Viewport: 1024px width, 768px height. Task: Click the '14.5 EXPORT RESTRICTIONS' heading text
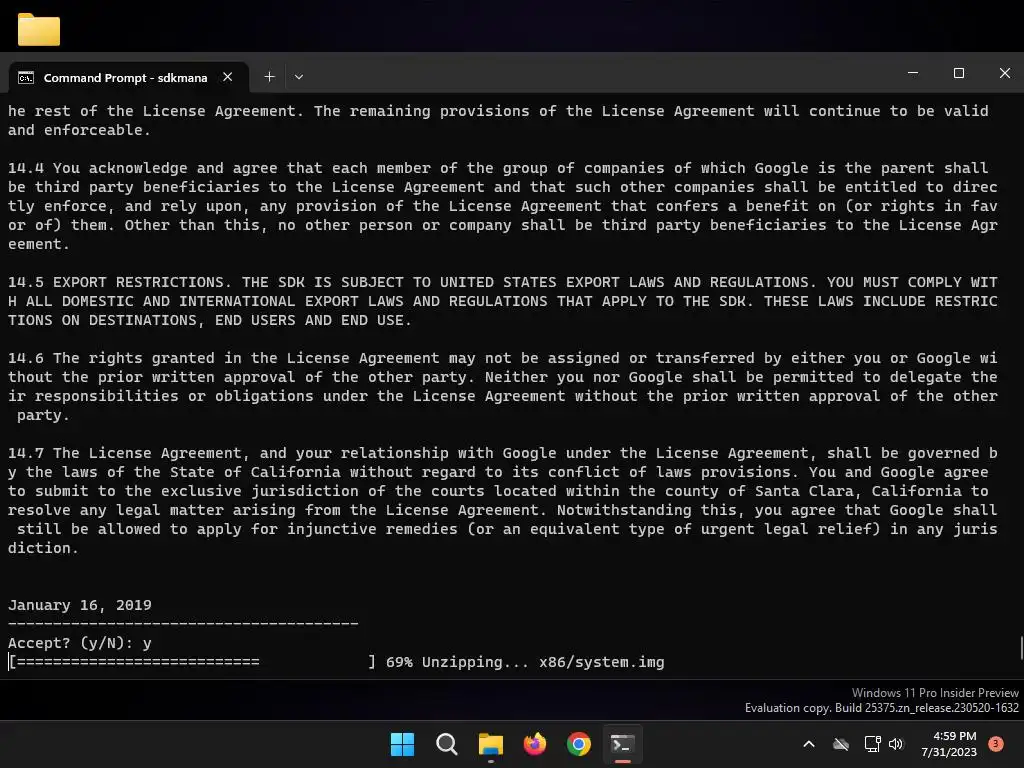[x=120, y=282]
